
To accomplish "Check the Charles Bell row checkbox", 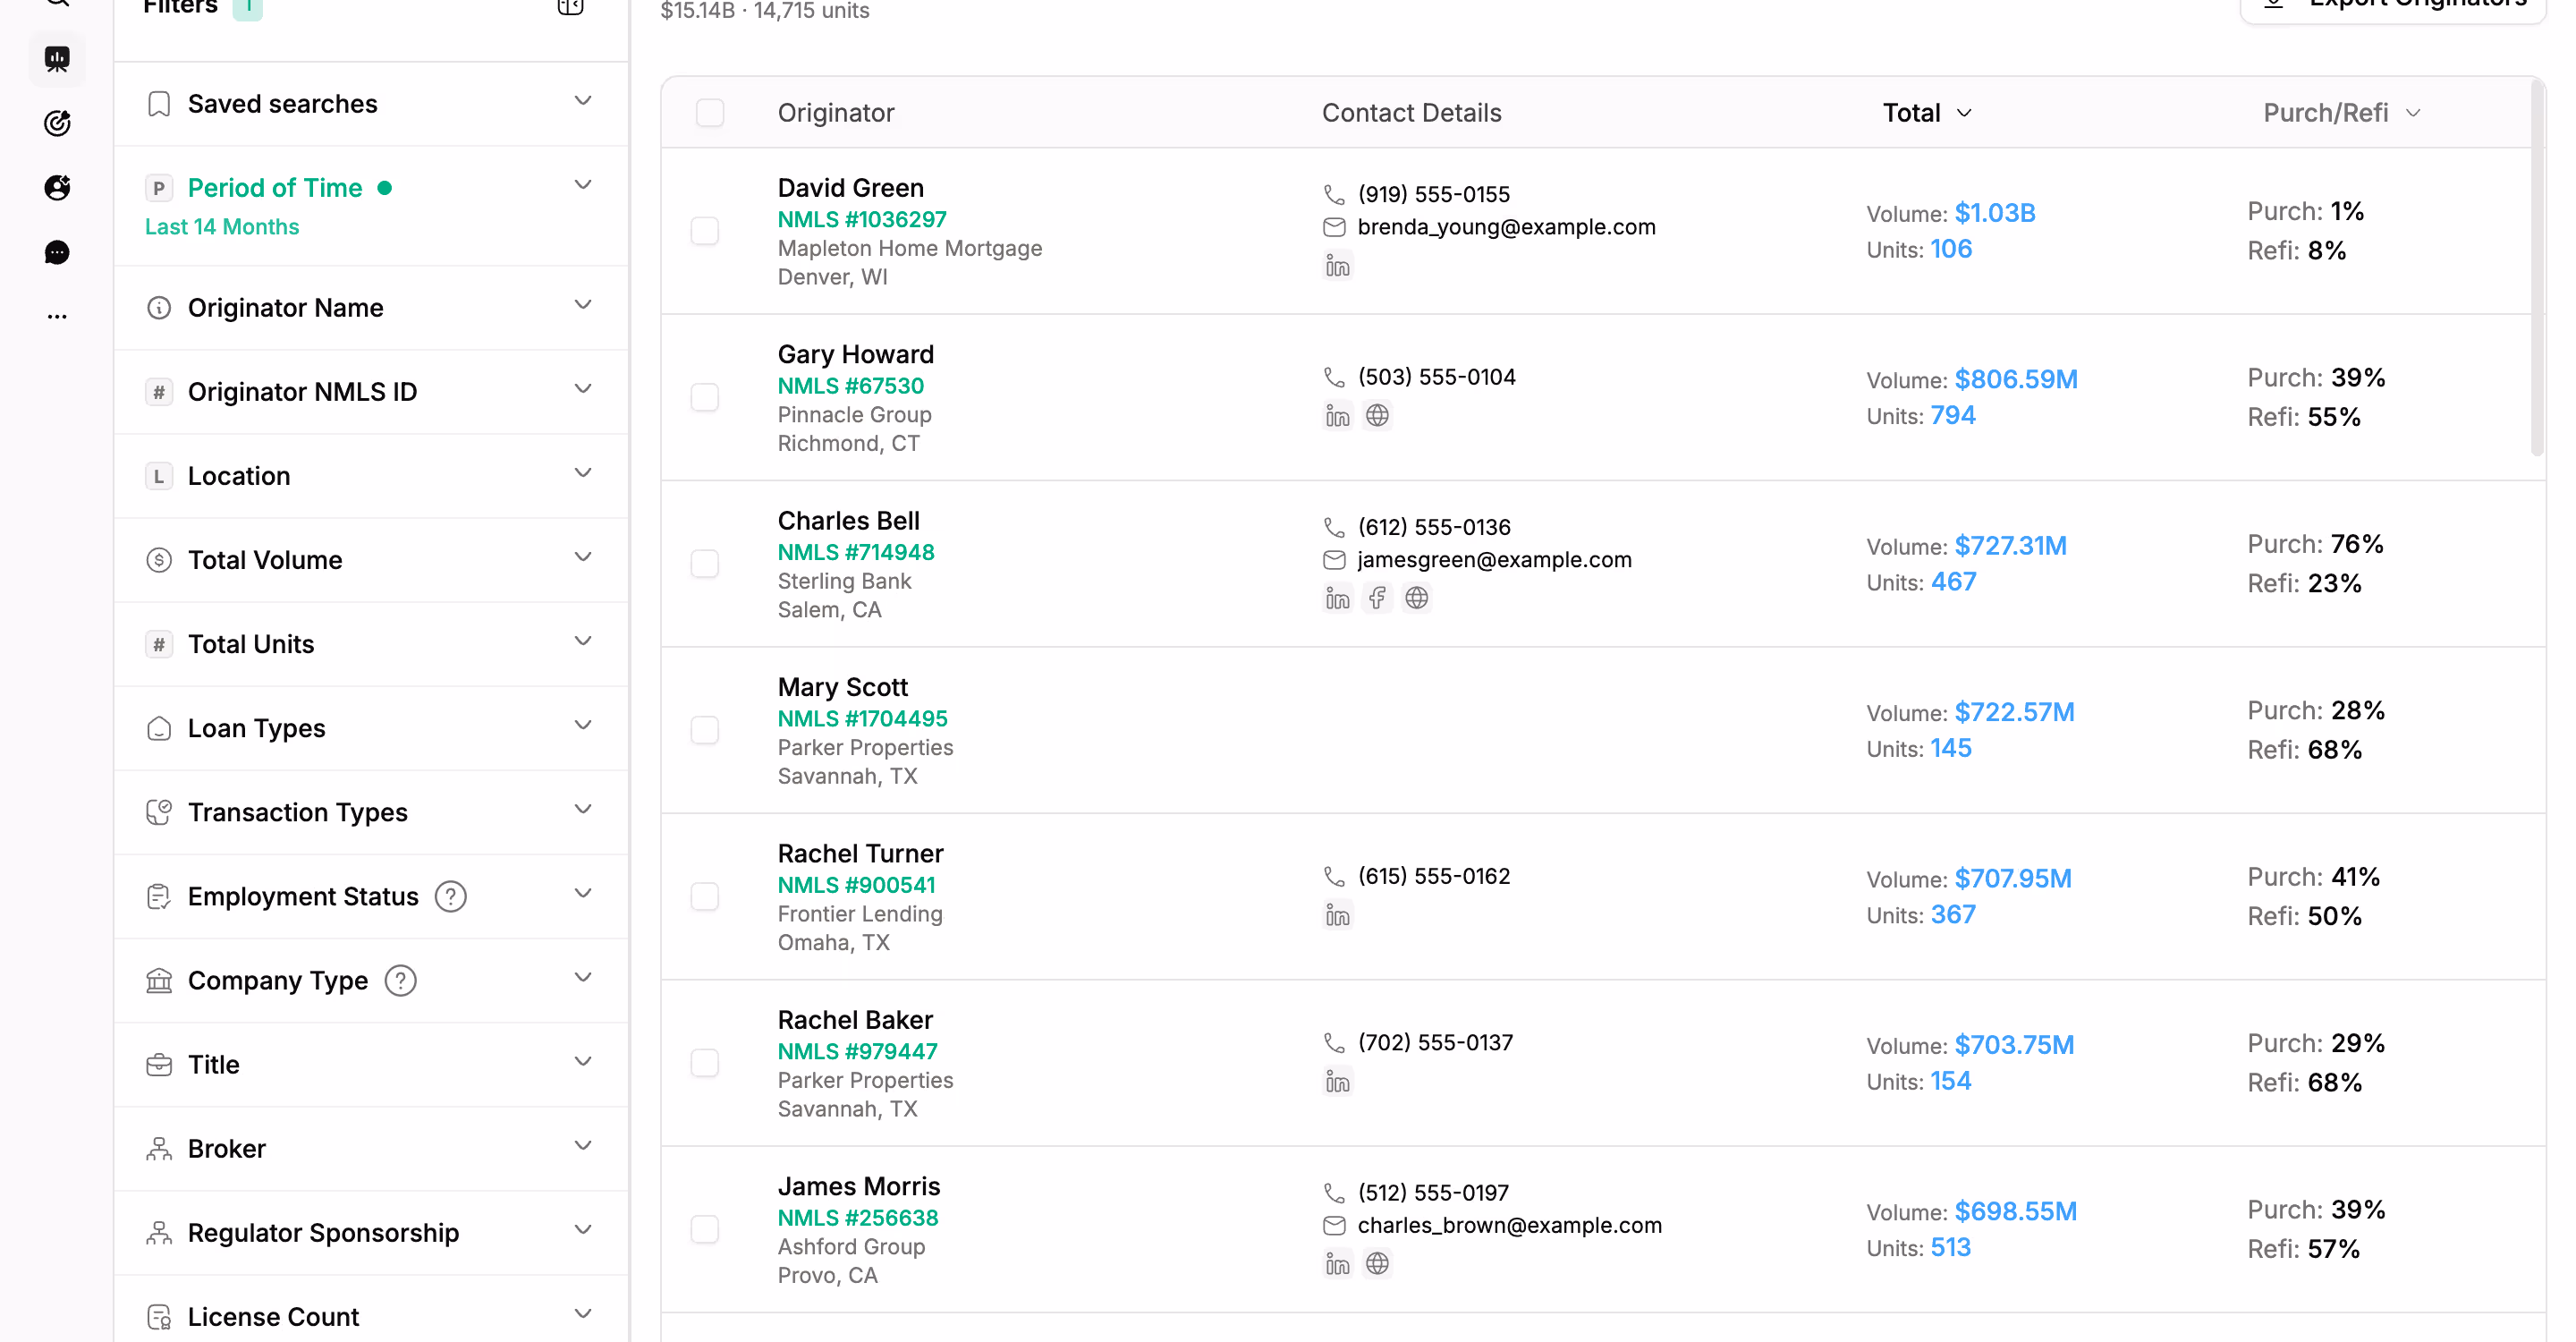I will click(x=705, y=564).
